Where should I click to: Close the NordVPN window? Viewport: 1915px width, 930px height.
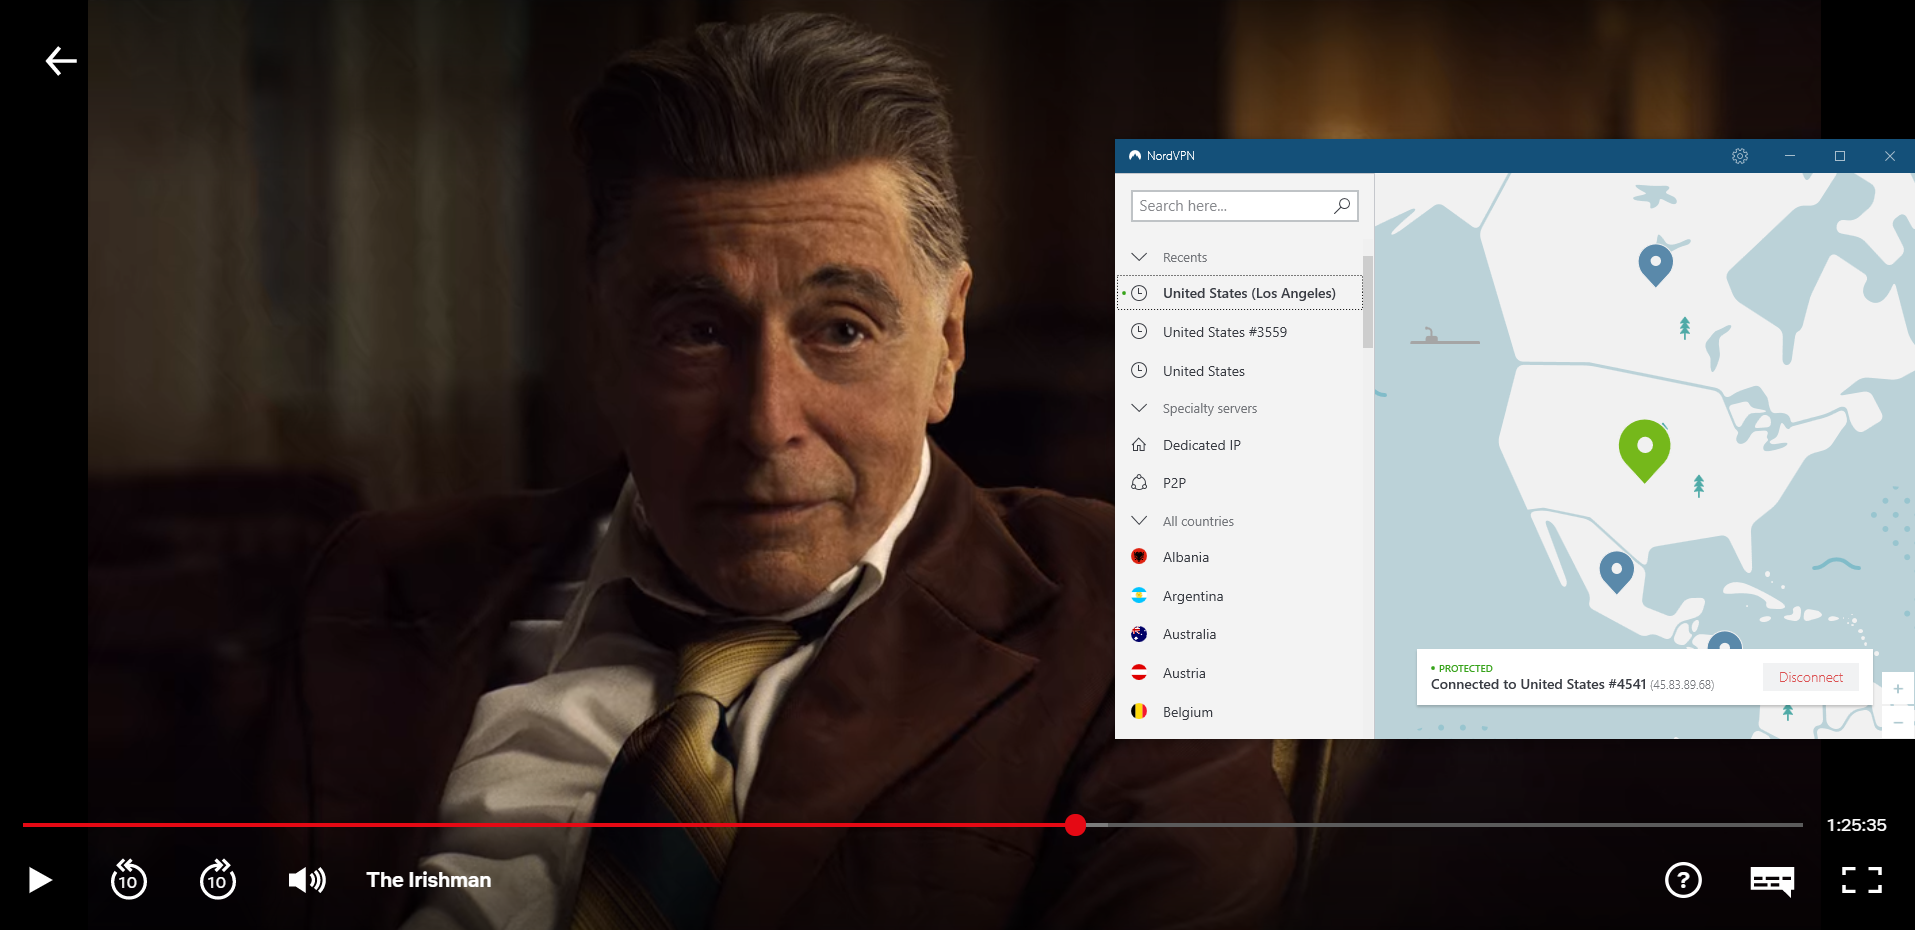pos(1890,156)
